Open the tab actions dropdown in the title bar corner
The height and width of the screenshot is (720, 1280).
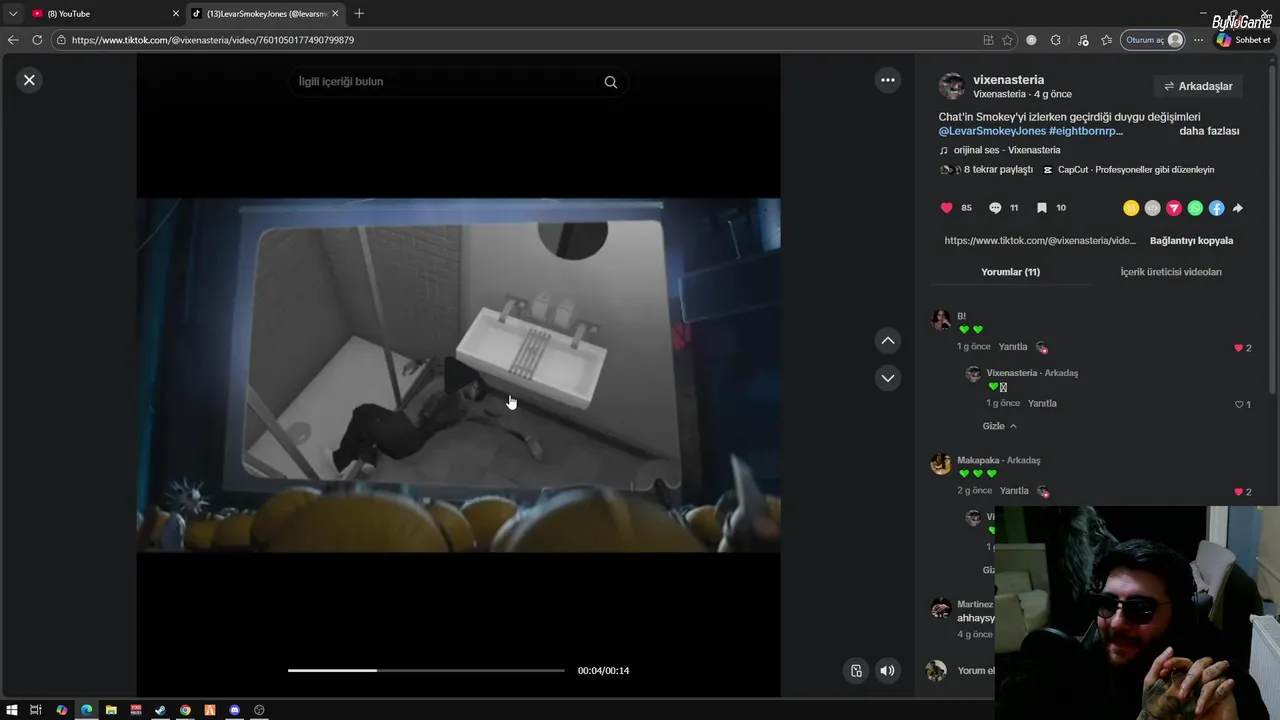click(x=13, y=13)
